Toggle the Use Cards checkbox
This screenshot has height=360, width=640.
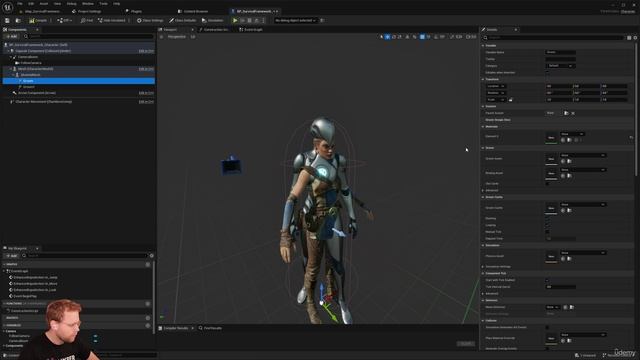coord(547,184)
